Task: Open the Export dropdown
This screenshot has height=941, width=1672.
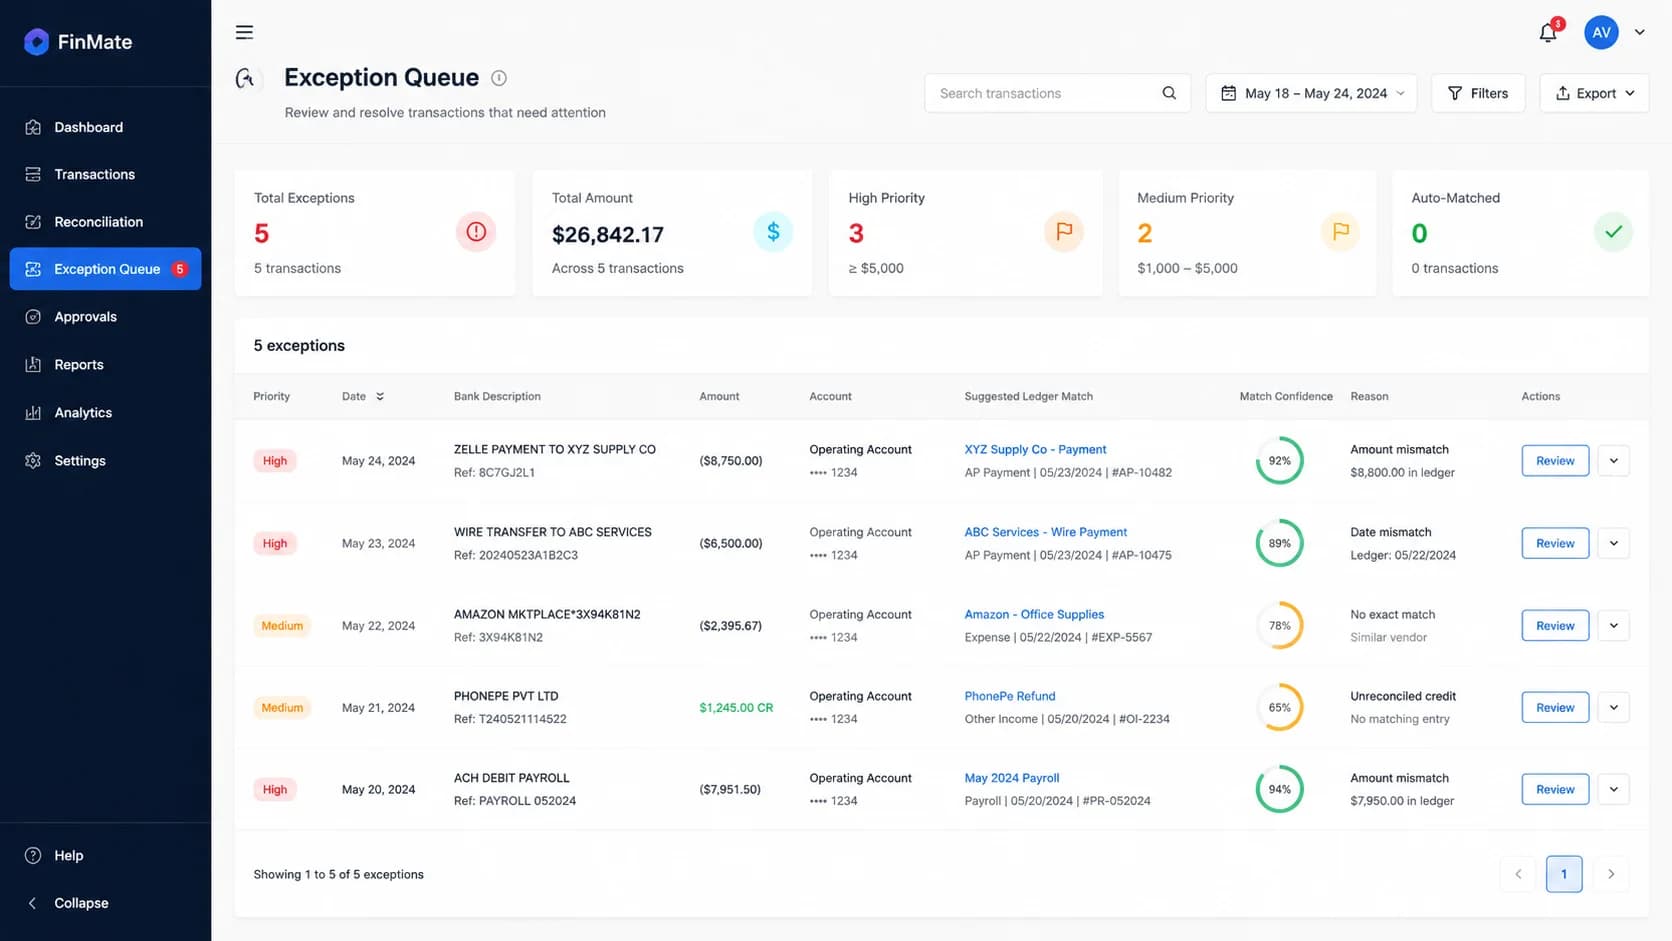Action: [x=1594, y=93]
